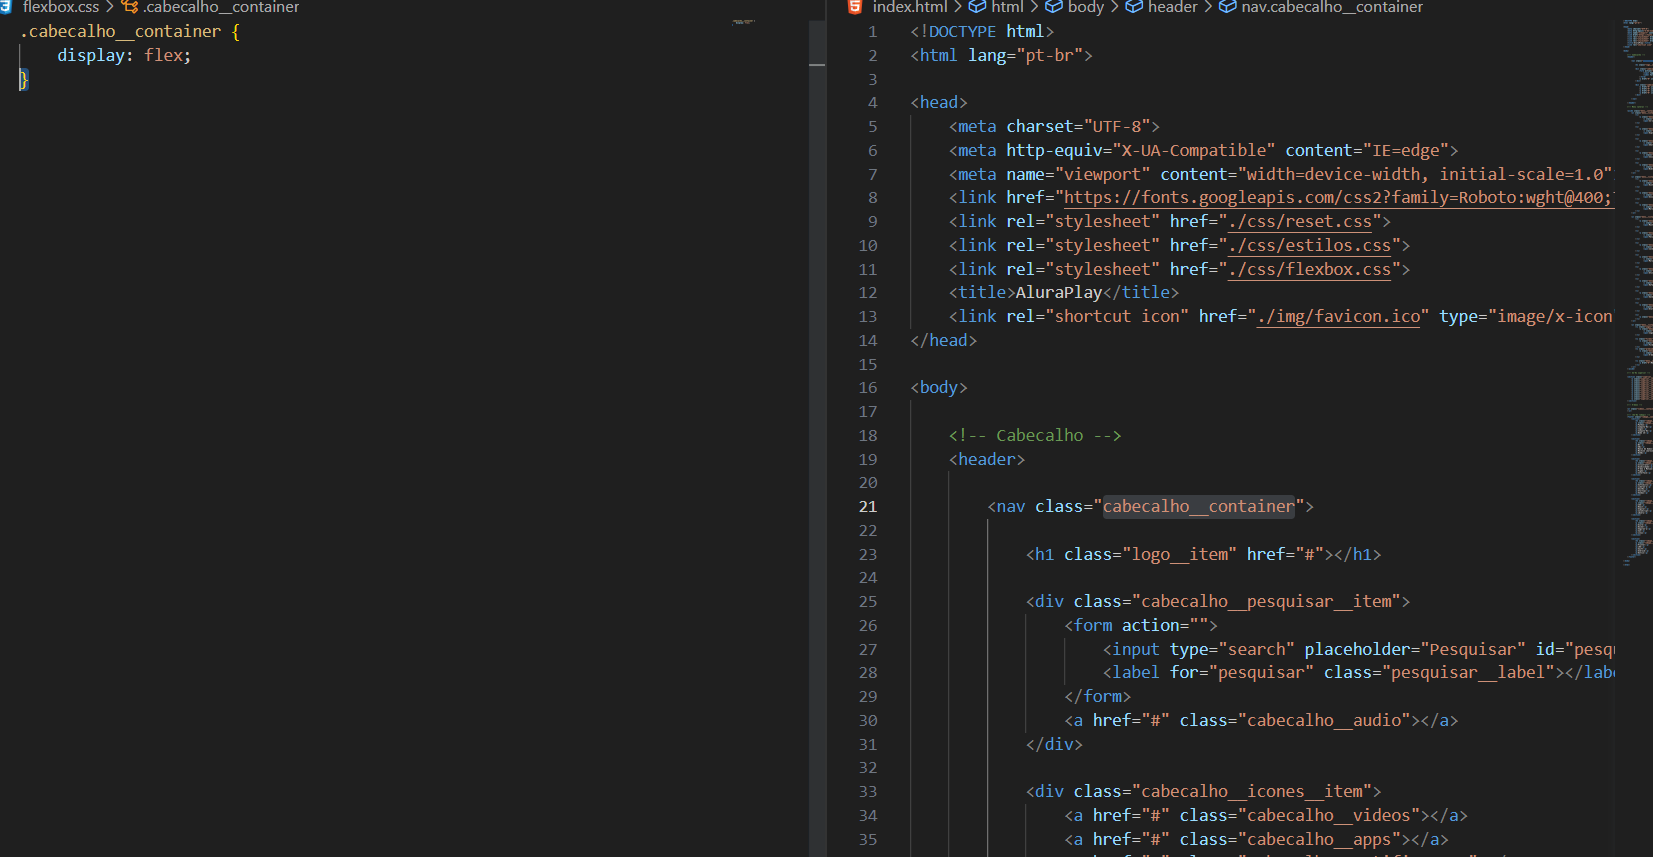Click line number 33 in the gutter
This screenshot has height=857, width=1653.
pos(867,792)
